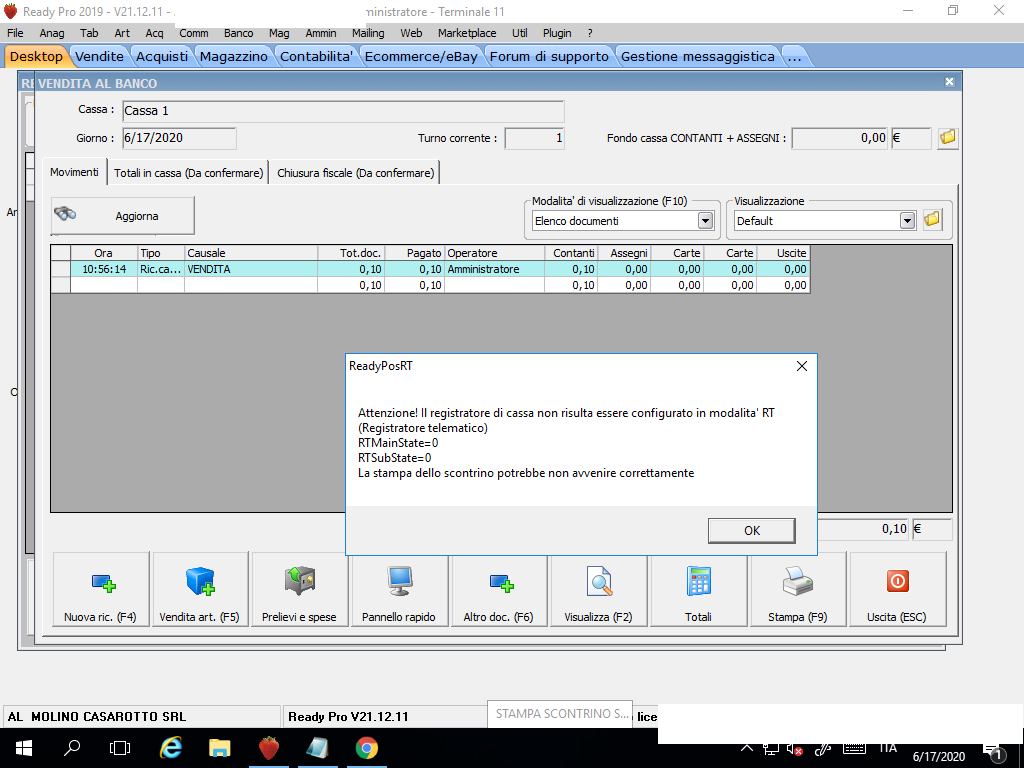Click the Stampa (F9) printer icon
1024x768 pixels.
797,581
